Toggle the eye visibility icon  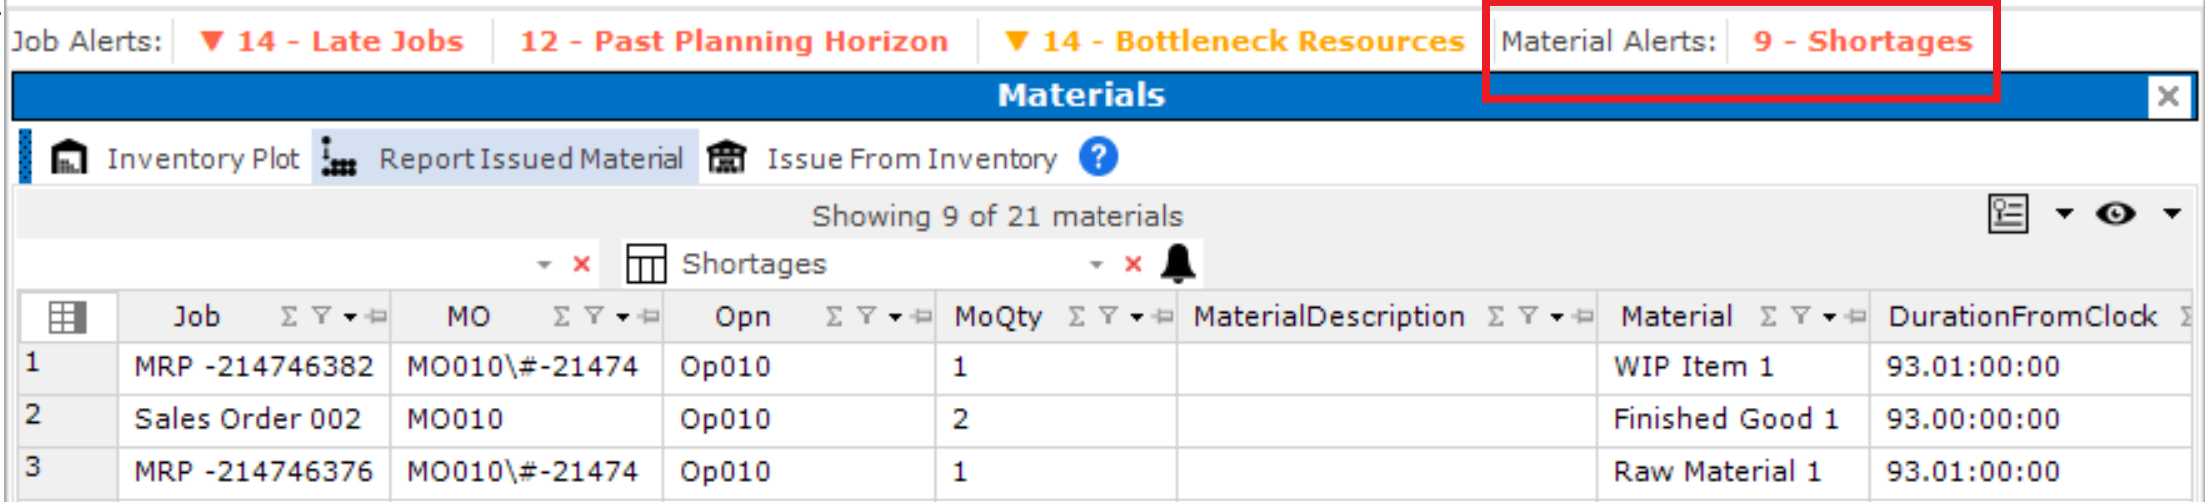pos(2116,214)
